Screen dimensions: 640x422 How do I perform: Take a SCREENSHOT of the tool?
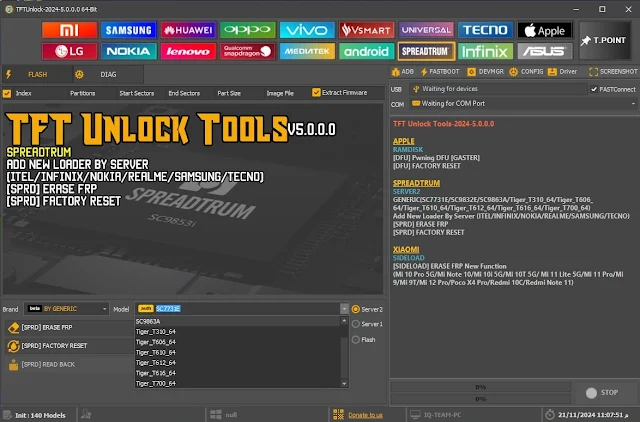pyautogui.click(x=613, y=72)
